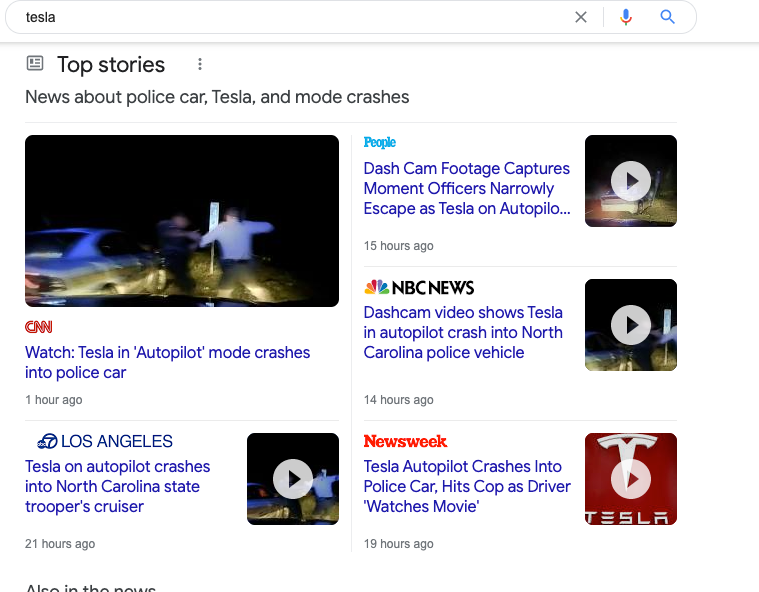The image size is (759, 592).
Task: Open 'Dash Cam Footage Captures Moment' article
Action: [467, 188]
